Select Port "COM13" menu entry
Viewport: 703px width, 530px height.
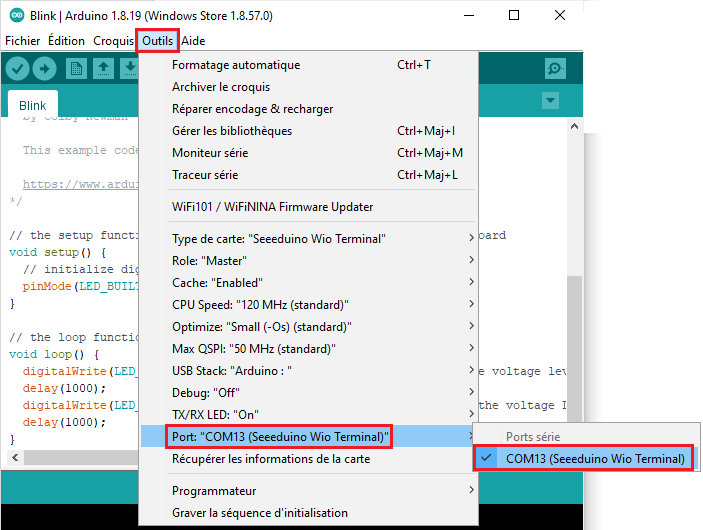(308, 436)
